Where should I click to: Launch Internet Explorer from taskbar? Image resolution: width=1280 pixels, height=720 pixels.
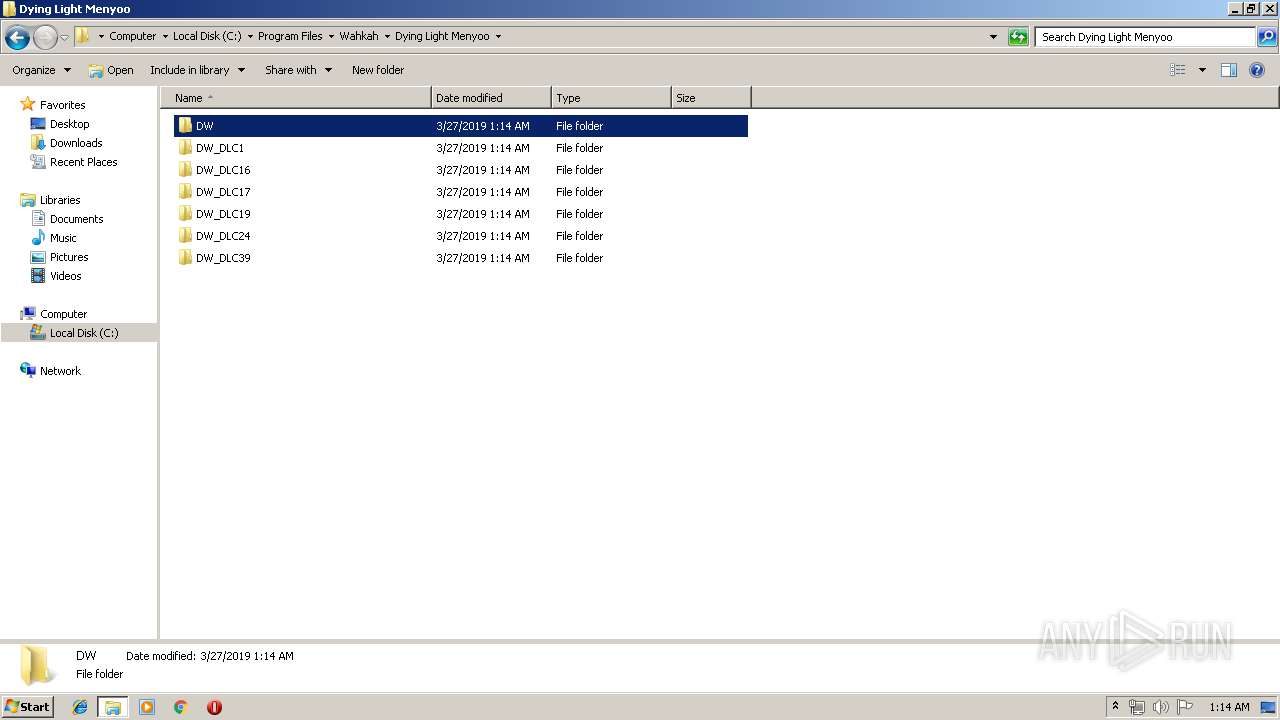(x=80, y=707)
